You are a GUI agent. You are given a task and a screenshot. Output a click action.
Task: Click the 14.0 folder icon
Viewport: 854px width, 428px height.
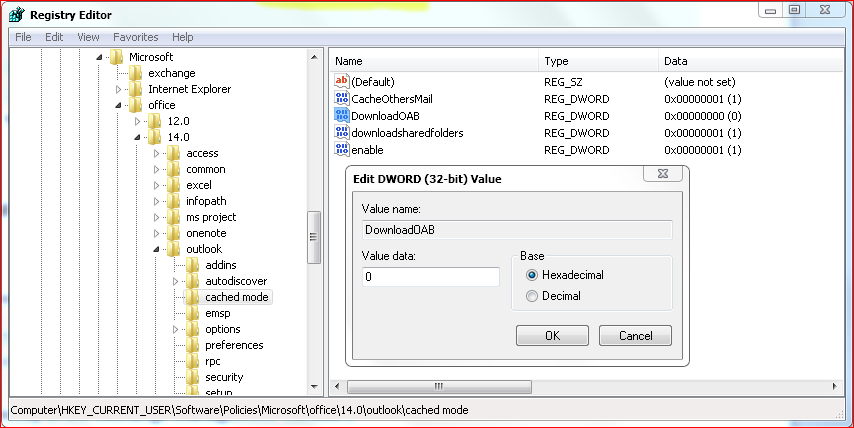pos(155,137)
